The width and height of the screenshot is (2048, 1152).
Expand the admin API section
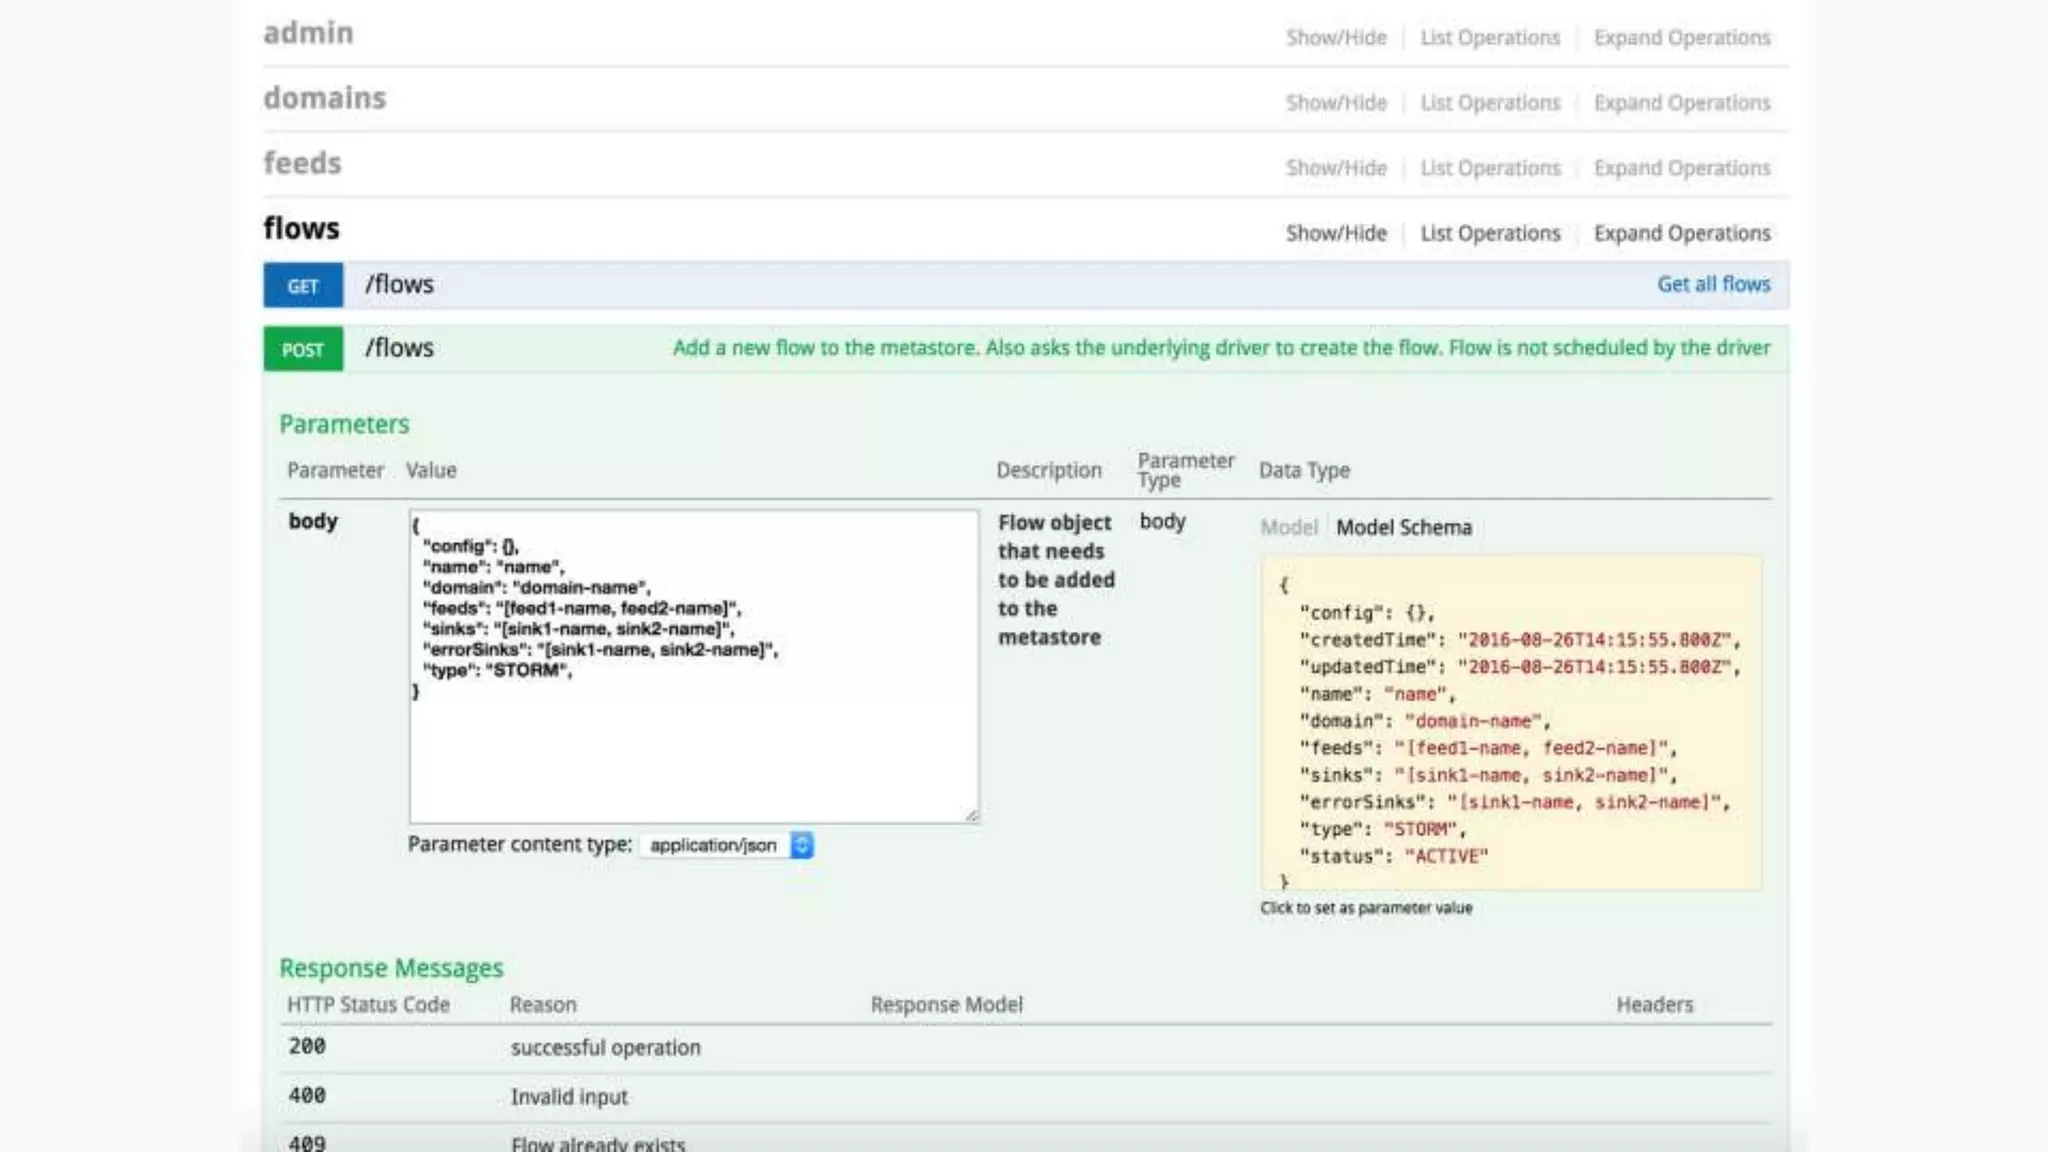click(308, 33)
